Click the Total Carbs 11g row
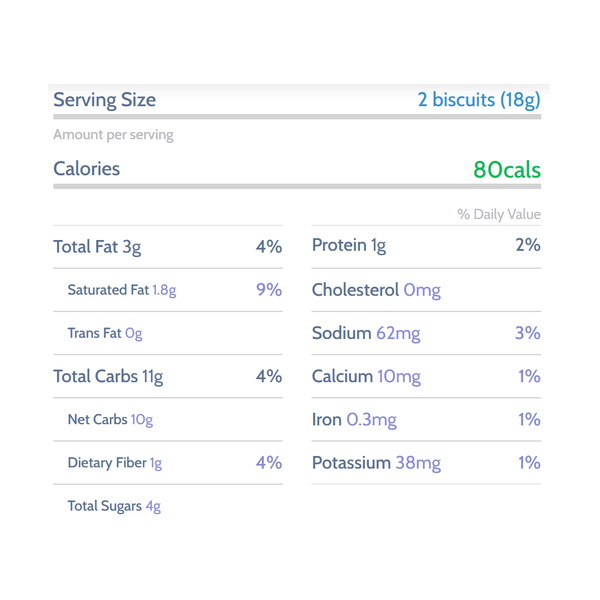 (108, 376)
